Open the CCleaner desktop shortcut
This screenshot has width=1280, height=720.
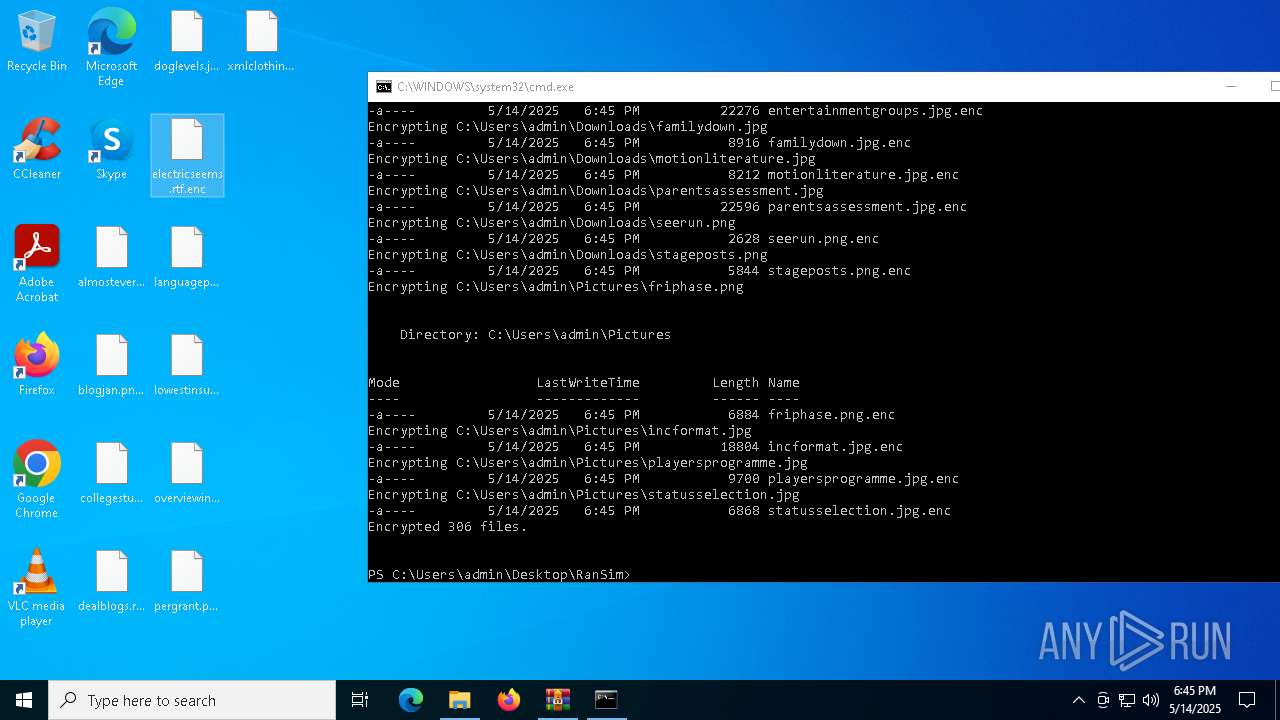[37, 150]
